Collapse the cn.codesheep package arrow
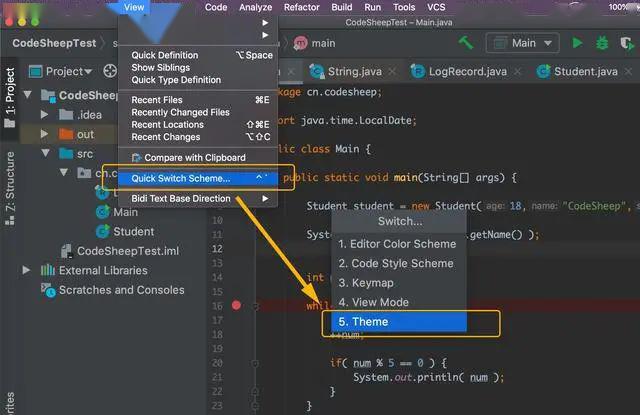 pyautogui.click(x=64, y=173)
